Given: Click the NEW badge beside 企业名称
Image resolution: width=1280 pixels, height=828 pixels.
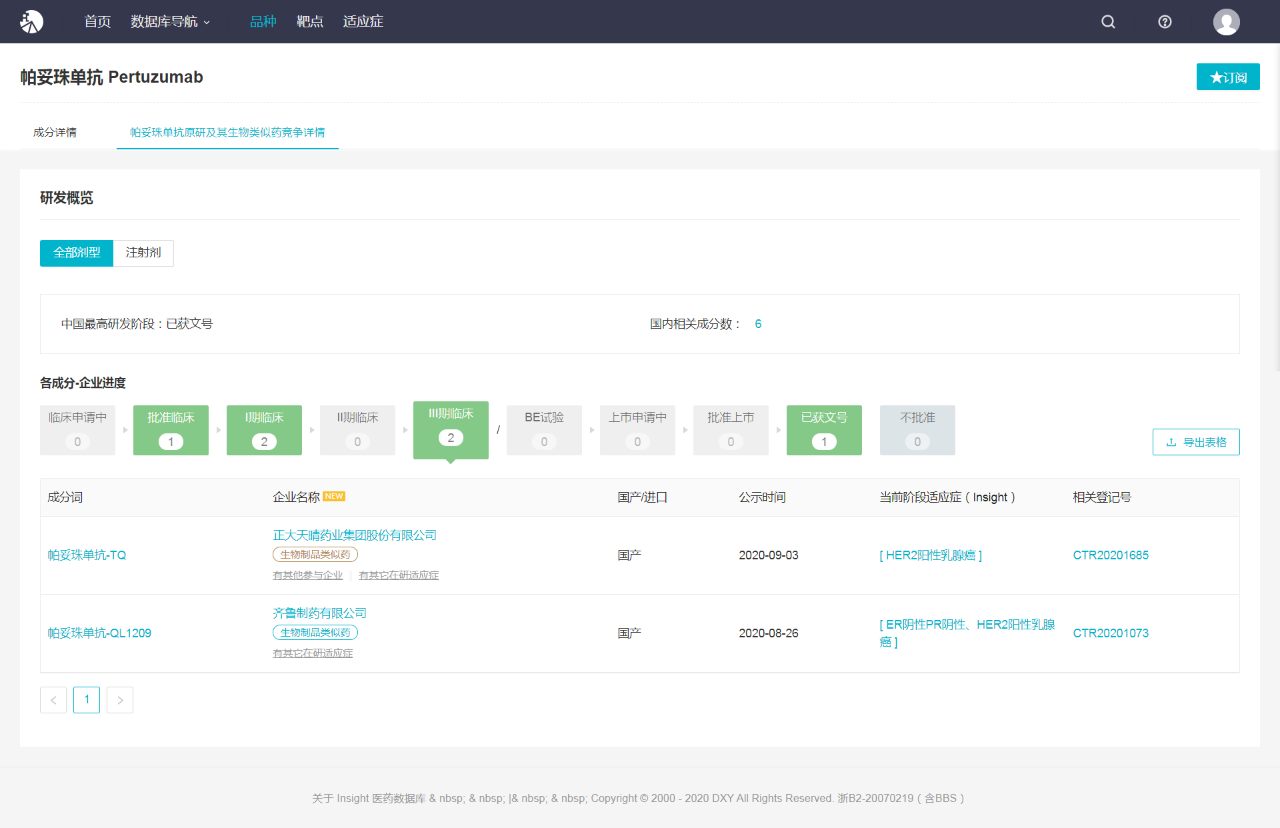Looking at the screenshot, I should coord(334,496).
